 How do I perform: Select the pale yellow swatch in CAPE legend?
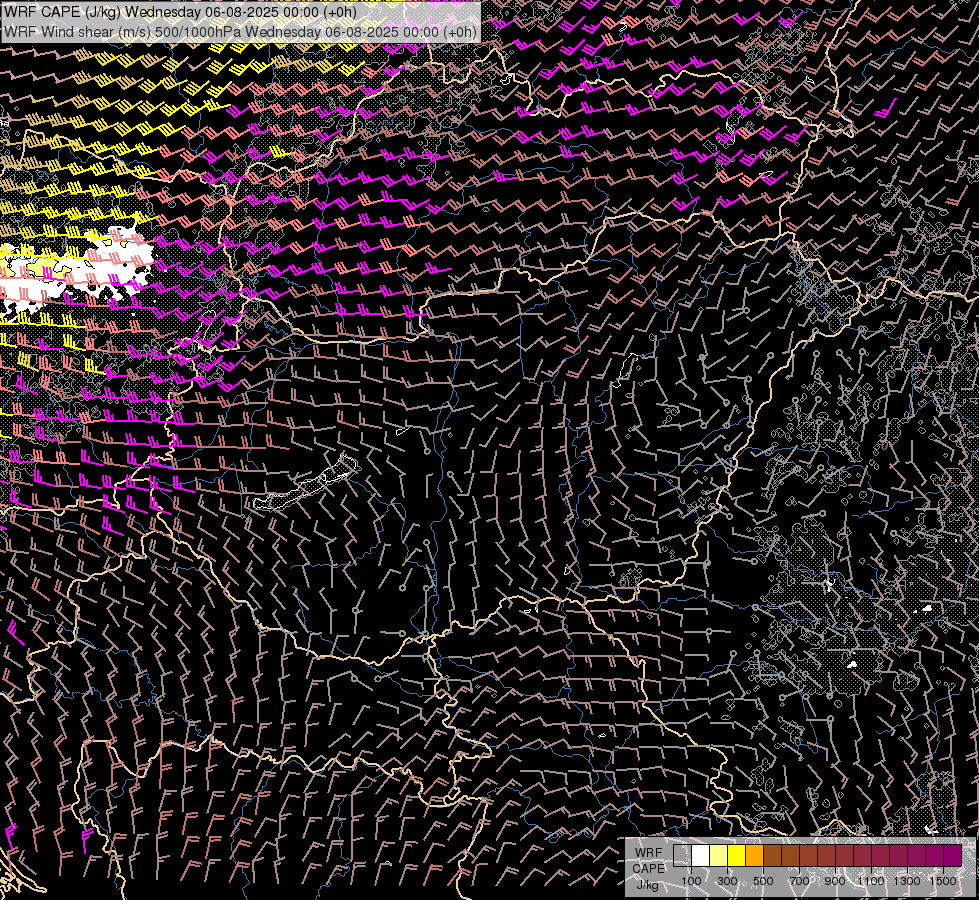pos(718,856)
